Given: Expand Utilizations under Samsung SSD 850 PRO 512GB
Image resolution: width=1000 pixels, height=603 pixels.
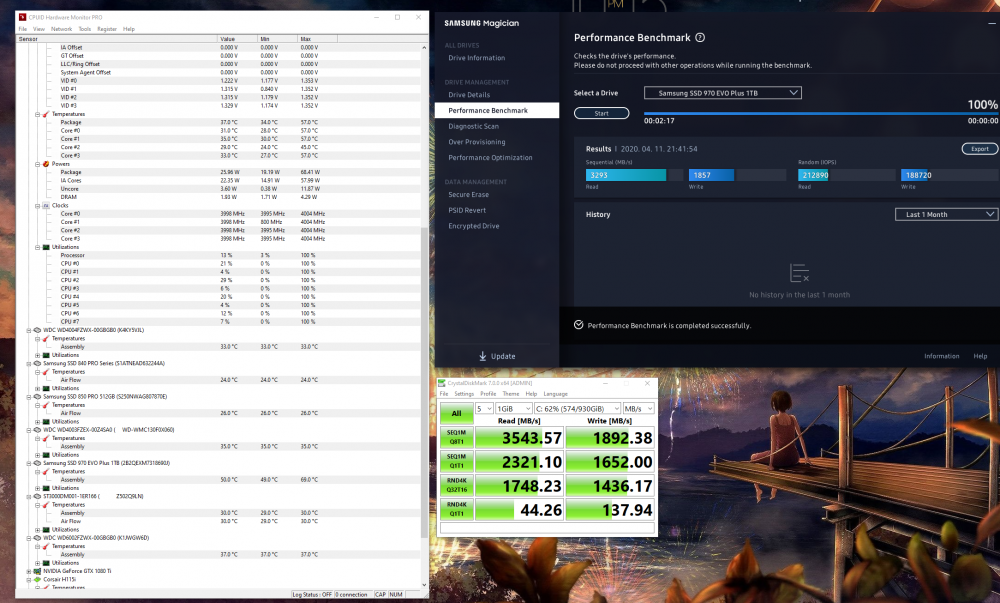Looking at the screenshot, I should tap(38, 421).
